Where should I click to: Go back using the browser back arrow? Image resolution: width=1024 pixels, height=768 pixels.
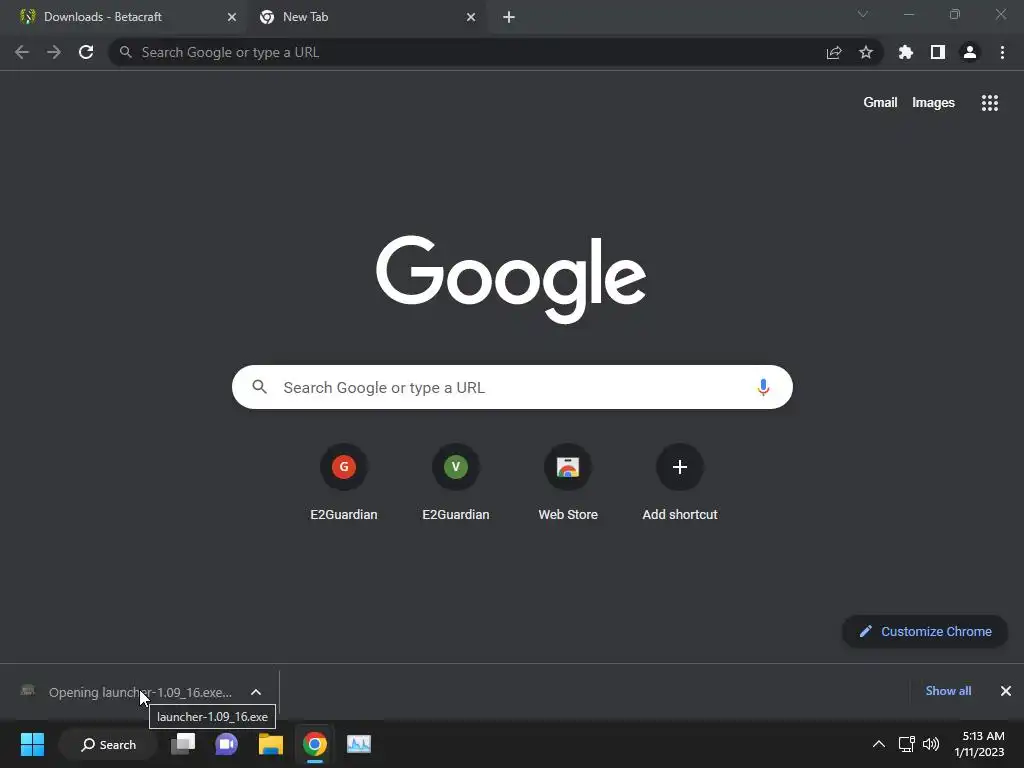(22, 52)
